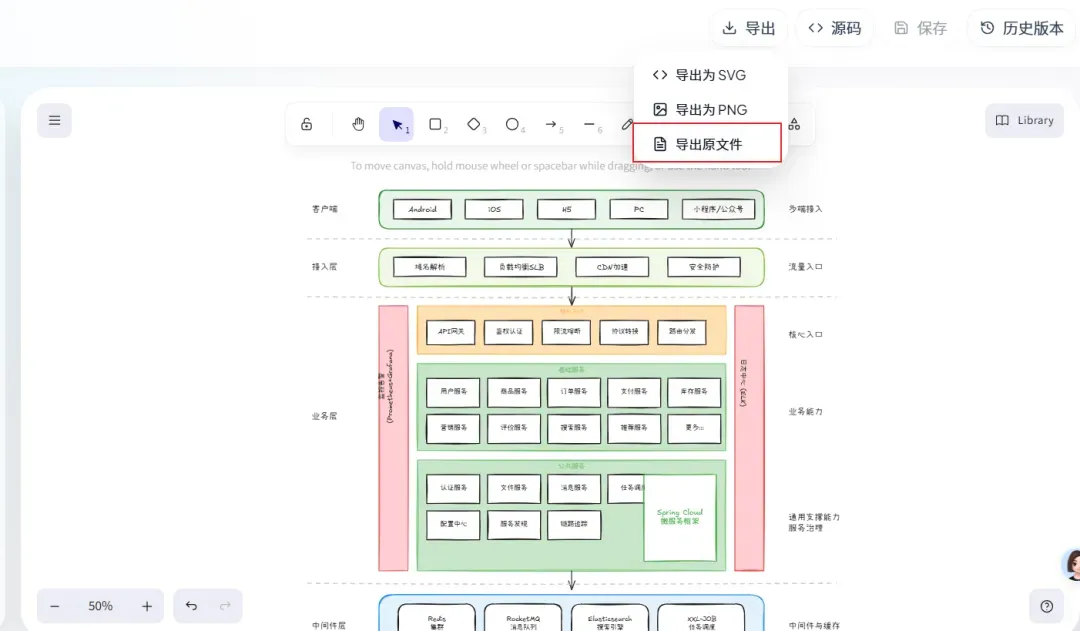Click the 订单服务 box
This screenshot has width=1080, height=631.
[574, 392]
